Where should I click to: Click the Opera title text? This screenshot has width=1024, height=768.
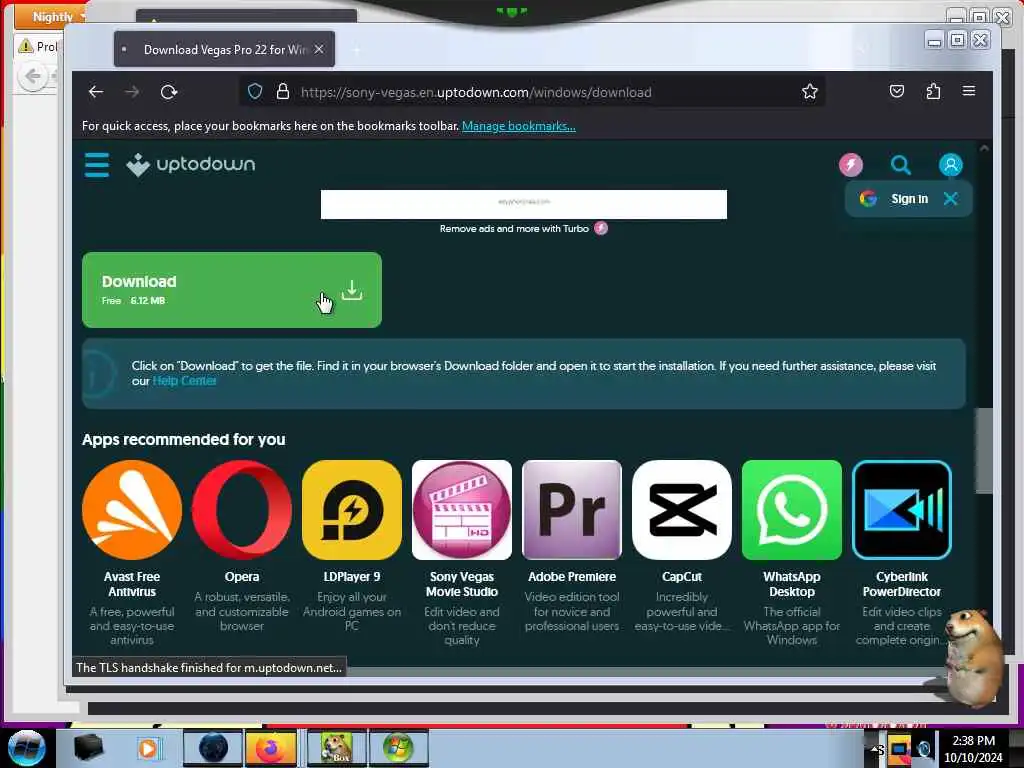coord(242,577)
